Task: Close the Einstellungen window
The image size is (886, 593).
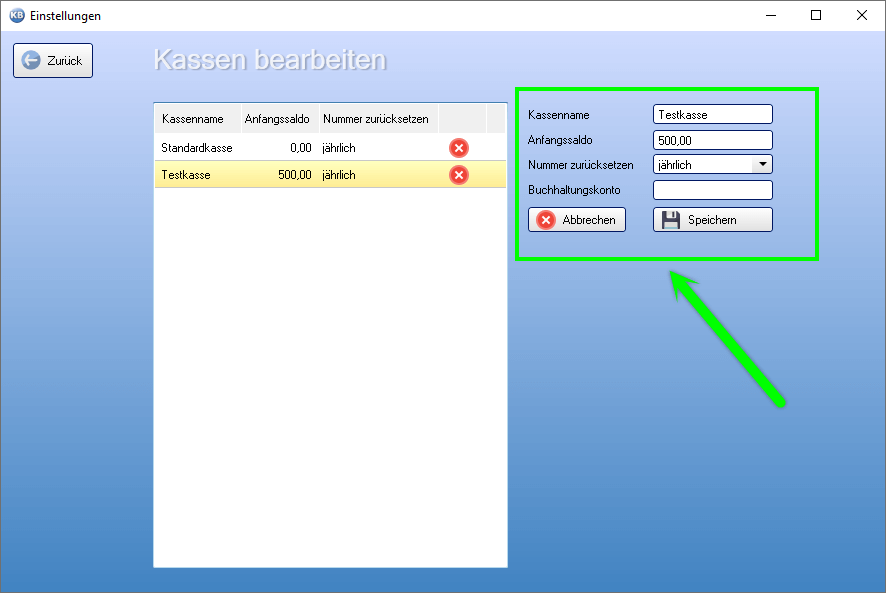Action: 862,15
